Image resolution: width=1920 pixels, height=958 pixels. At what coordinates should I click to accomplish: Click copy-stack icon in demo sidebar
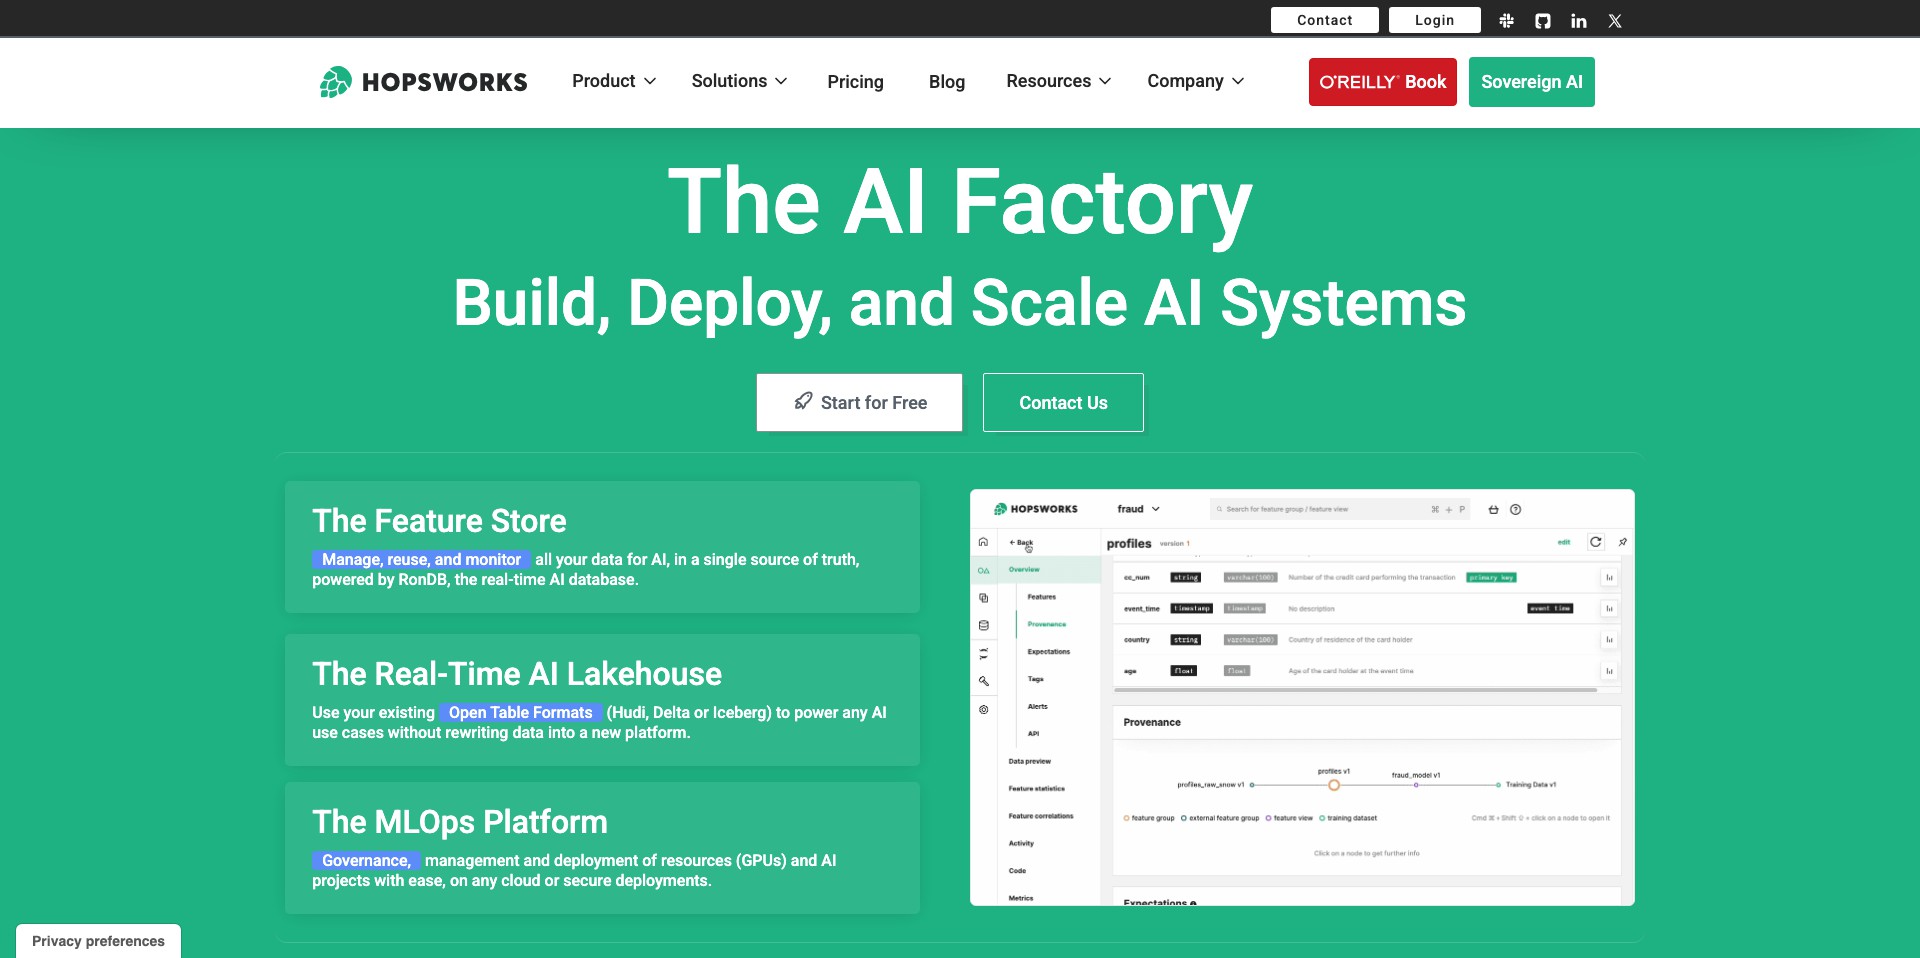point(983,597)
